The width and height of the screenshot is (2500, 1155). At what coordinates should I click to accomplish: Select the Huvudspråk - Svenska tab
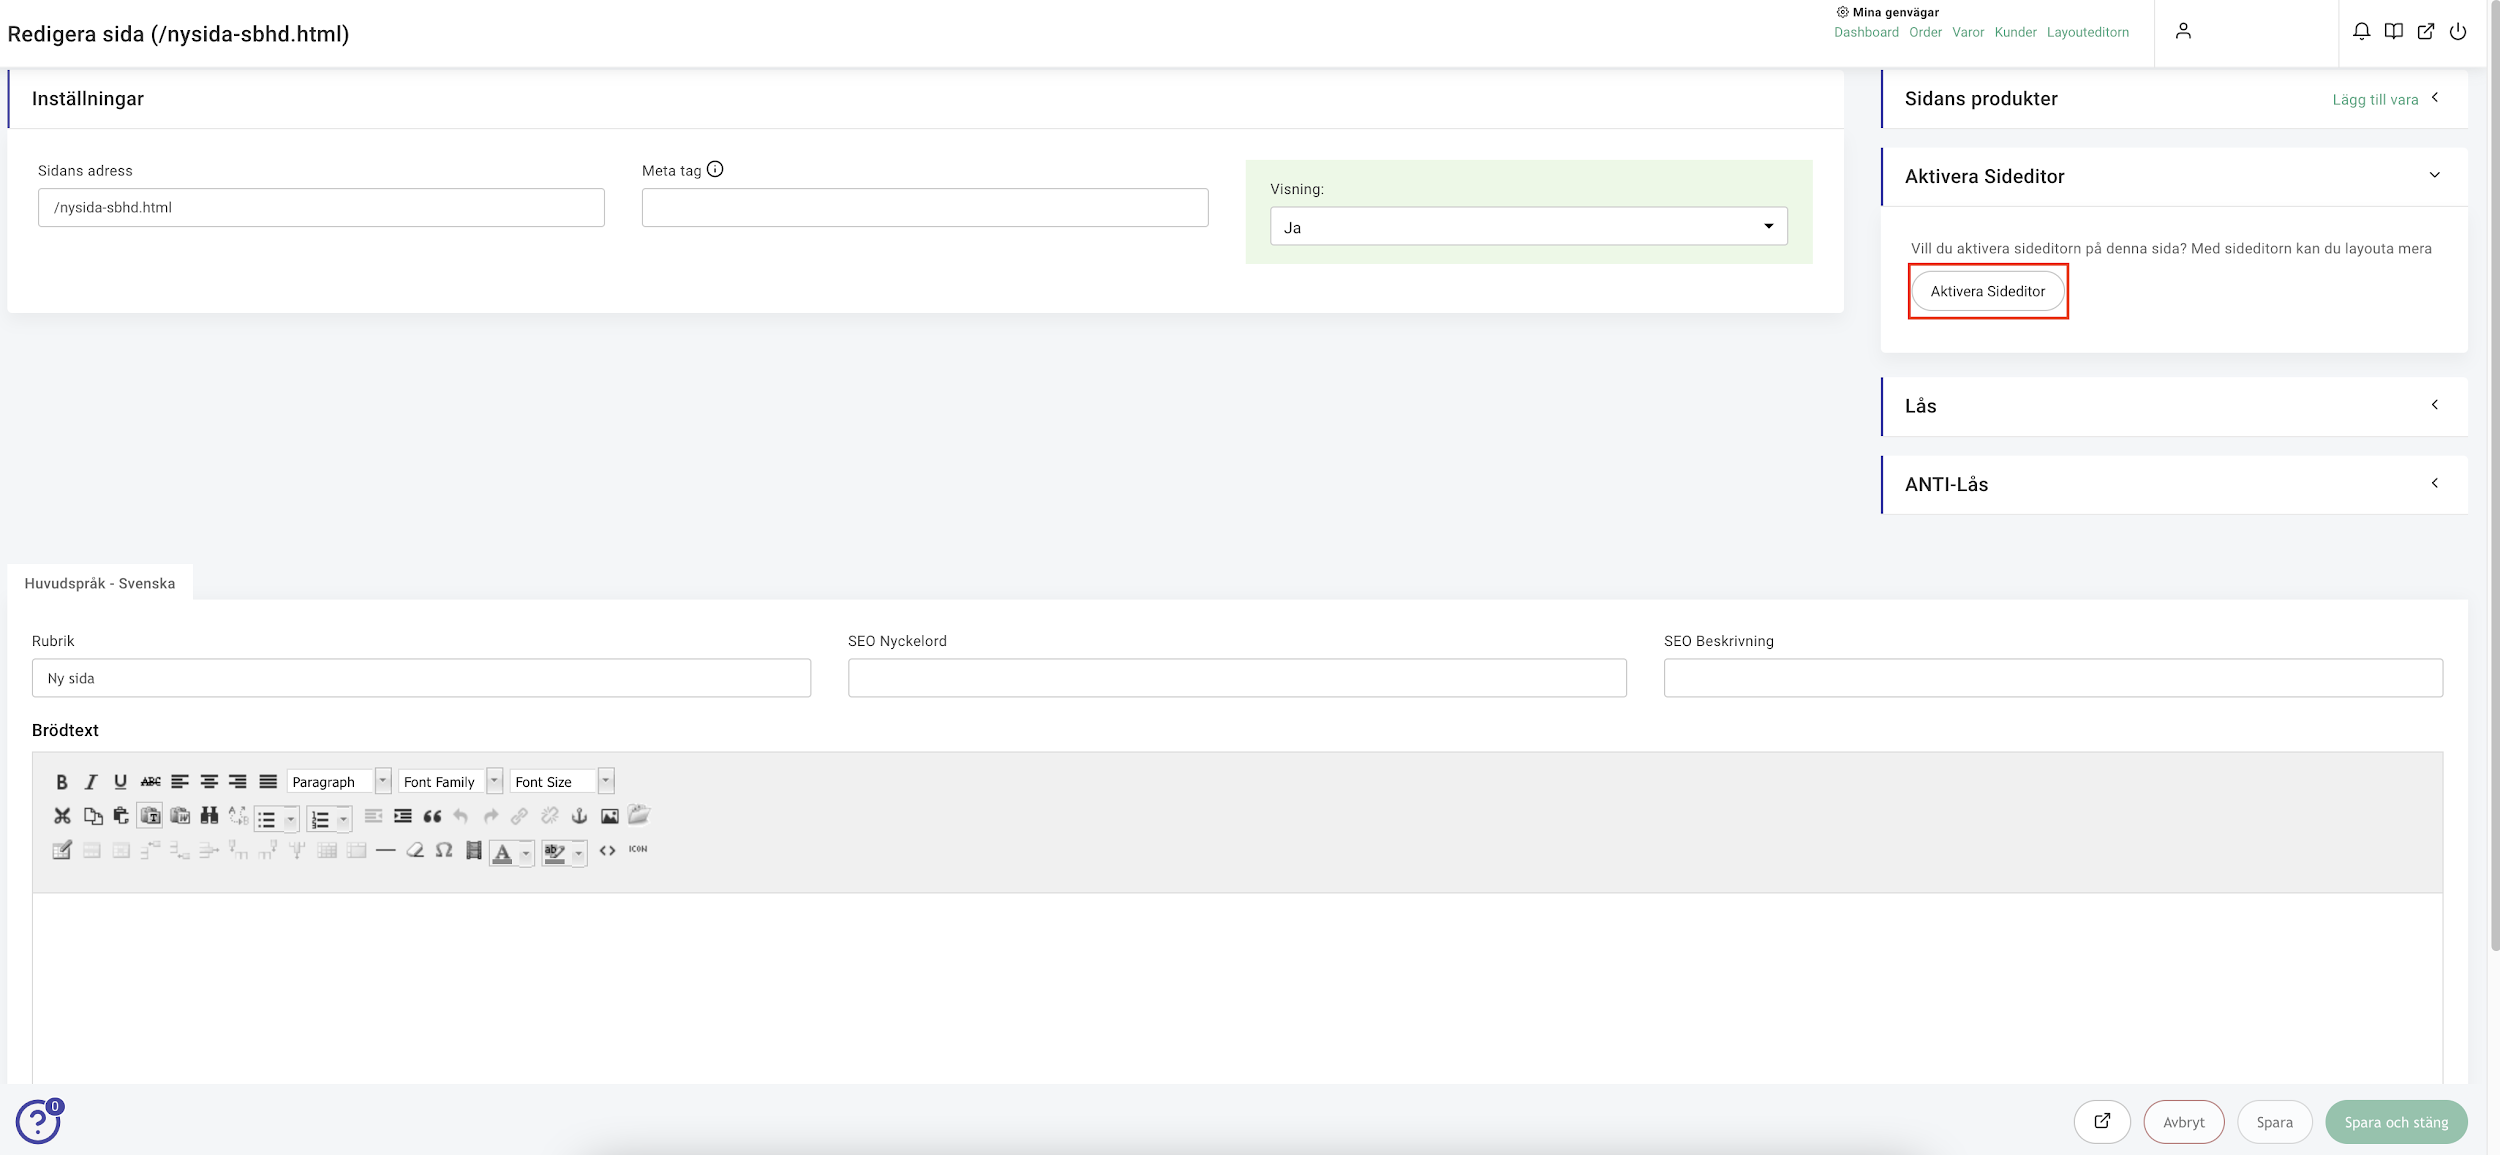tap(100, 583)
